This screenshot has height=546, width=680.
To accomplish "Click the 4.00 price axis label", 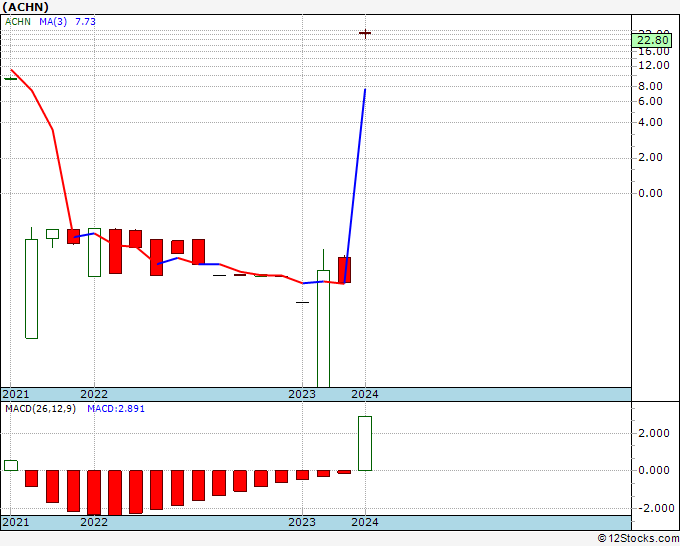I will click(x=651, y=122).
